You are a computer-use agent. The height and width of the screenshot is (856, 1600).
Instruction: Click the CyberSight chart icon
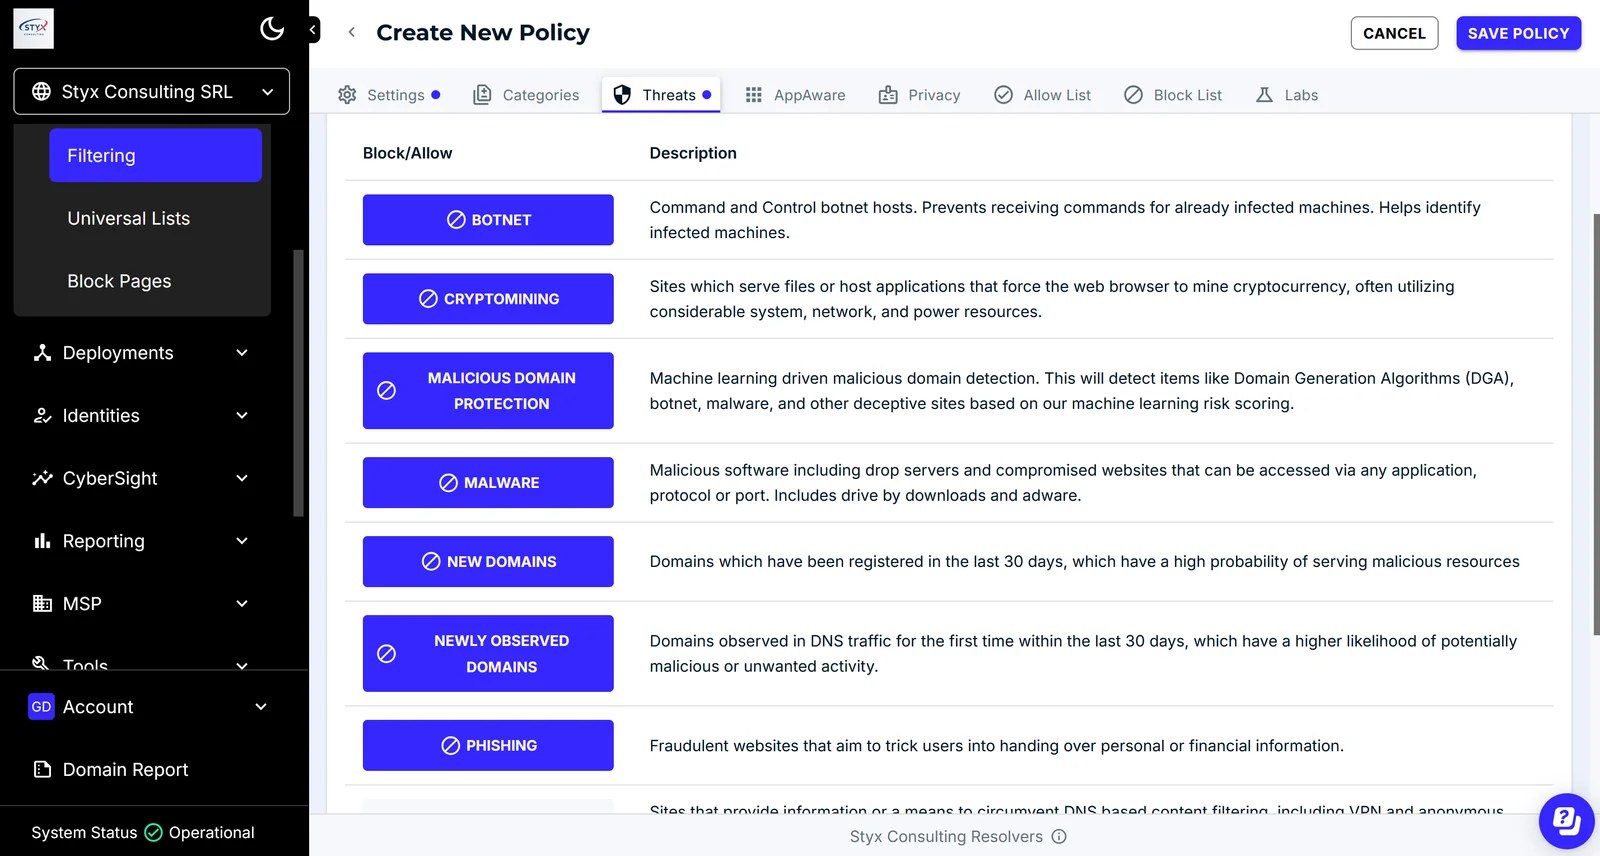pos(42,478)
